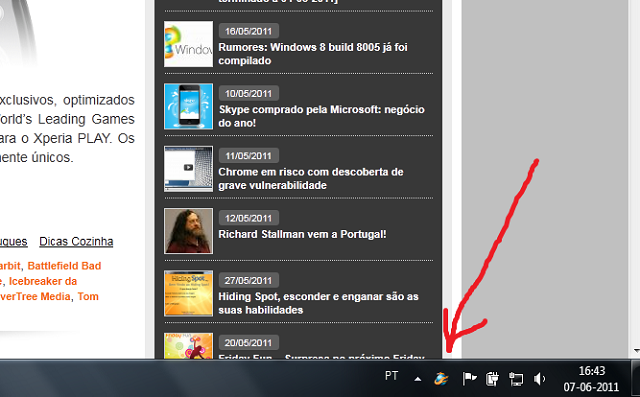
Task: Open the Action Center flag icon
Action: point(469,379)
